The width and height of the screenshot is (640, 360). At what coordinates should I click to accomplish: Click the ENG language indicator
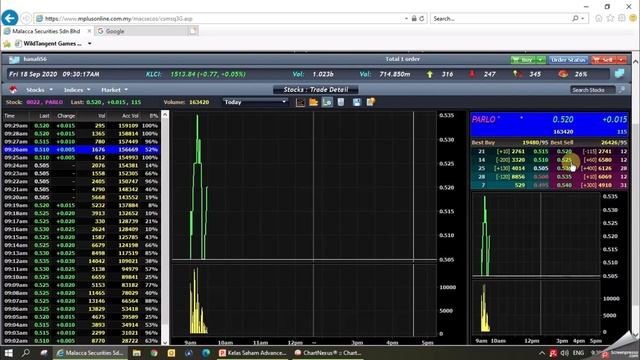coord(578,353)
